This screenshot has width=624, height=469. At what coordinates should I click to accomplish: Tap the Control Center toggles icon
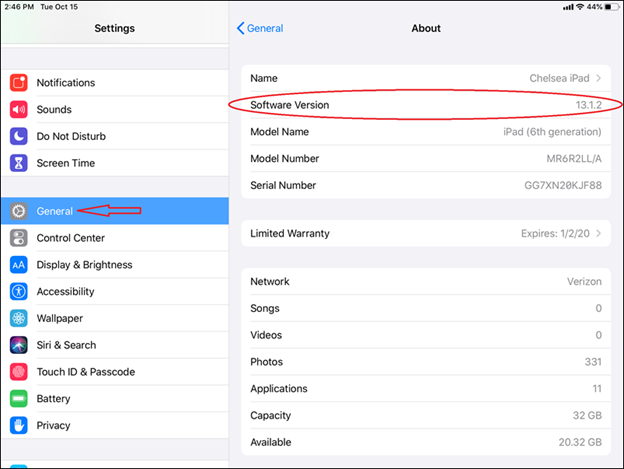tap(19, 238)
